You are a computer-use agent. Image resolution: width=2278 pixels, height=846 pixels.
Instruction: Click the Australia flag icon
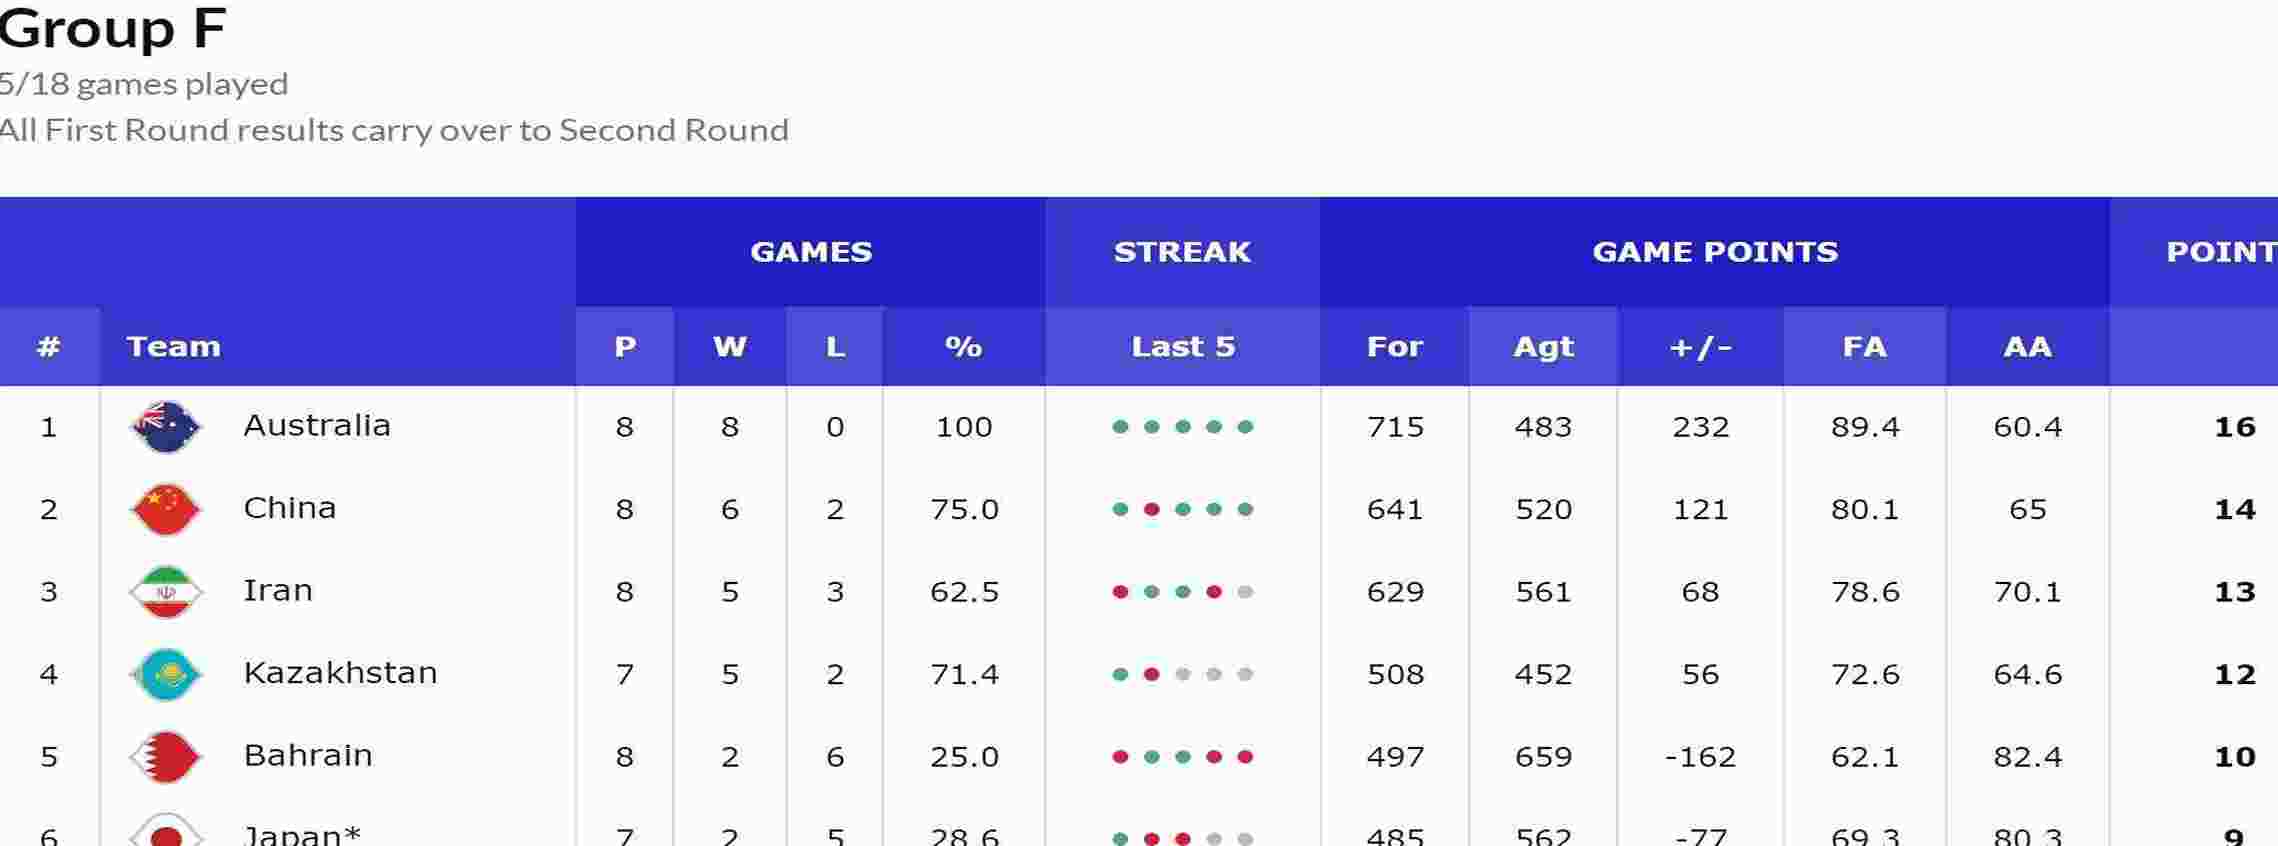(166, 427)
